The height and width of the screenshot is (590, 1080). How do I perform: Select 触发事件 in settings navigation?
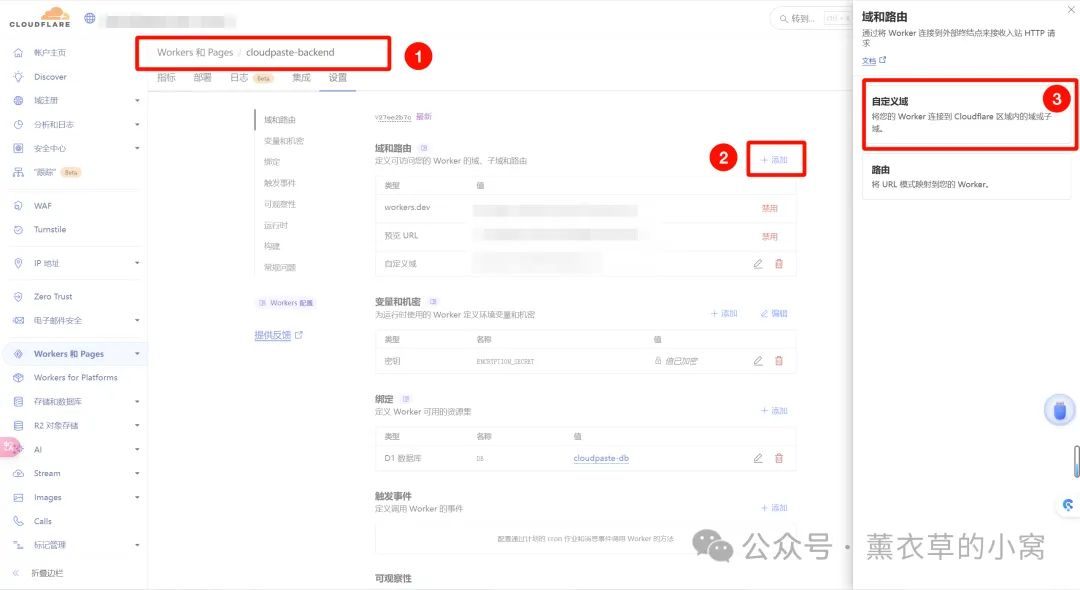coord(280,183)
